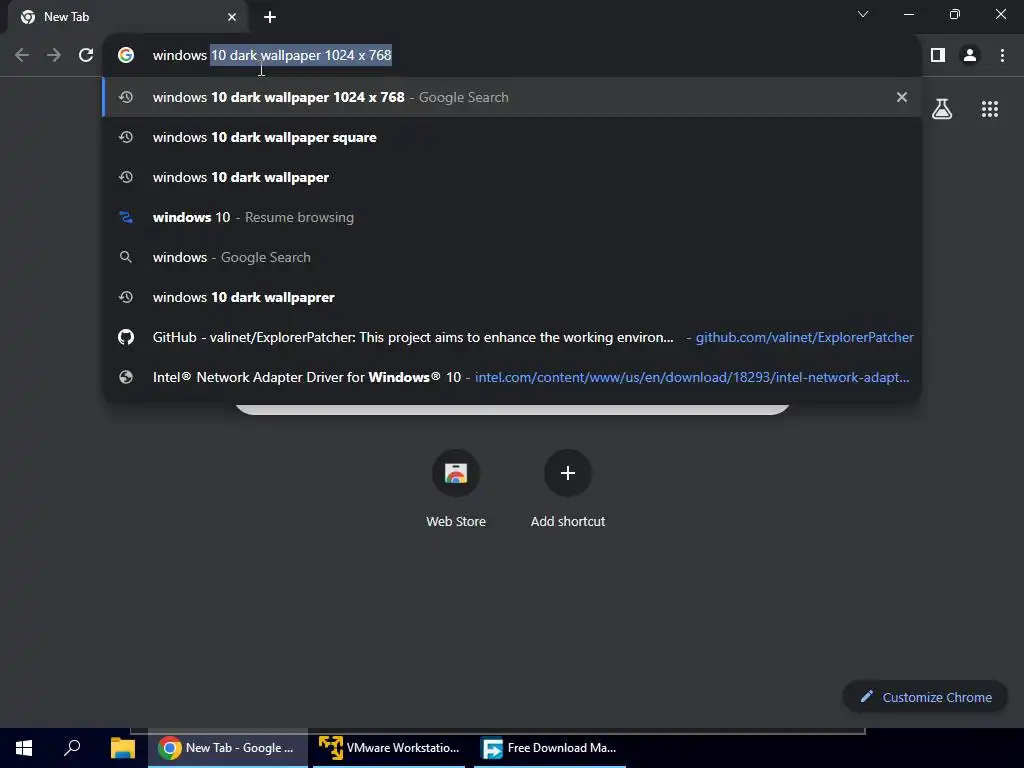Open the Chrome Labs flask icon
This screenshot has width=1024, height=768.
click(x=942, y=109)
